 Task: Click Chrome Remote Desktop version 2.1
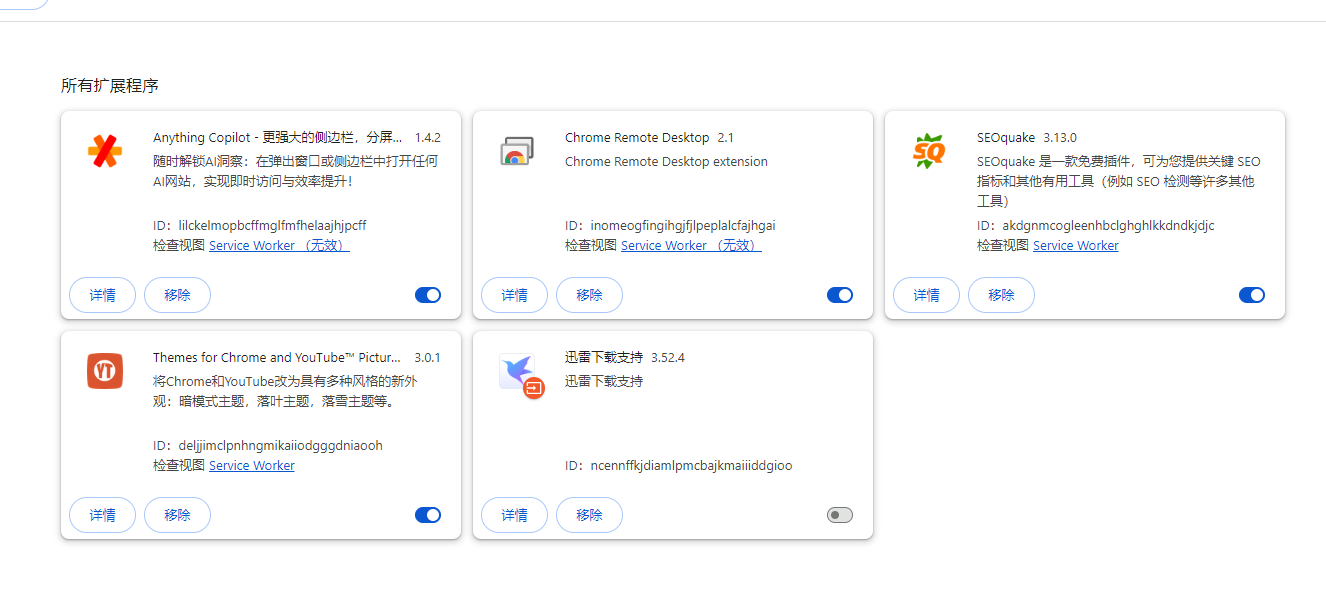[x=726, y=138]
